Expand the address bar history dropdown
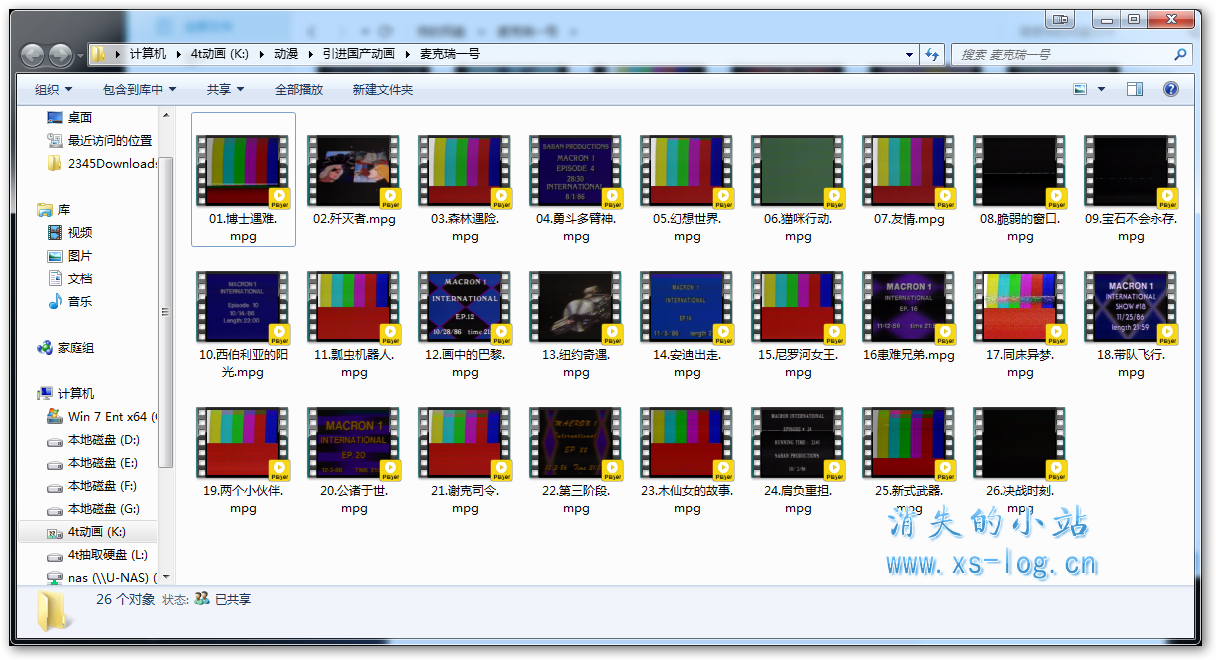 pos(909,54)
